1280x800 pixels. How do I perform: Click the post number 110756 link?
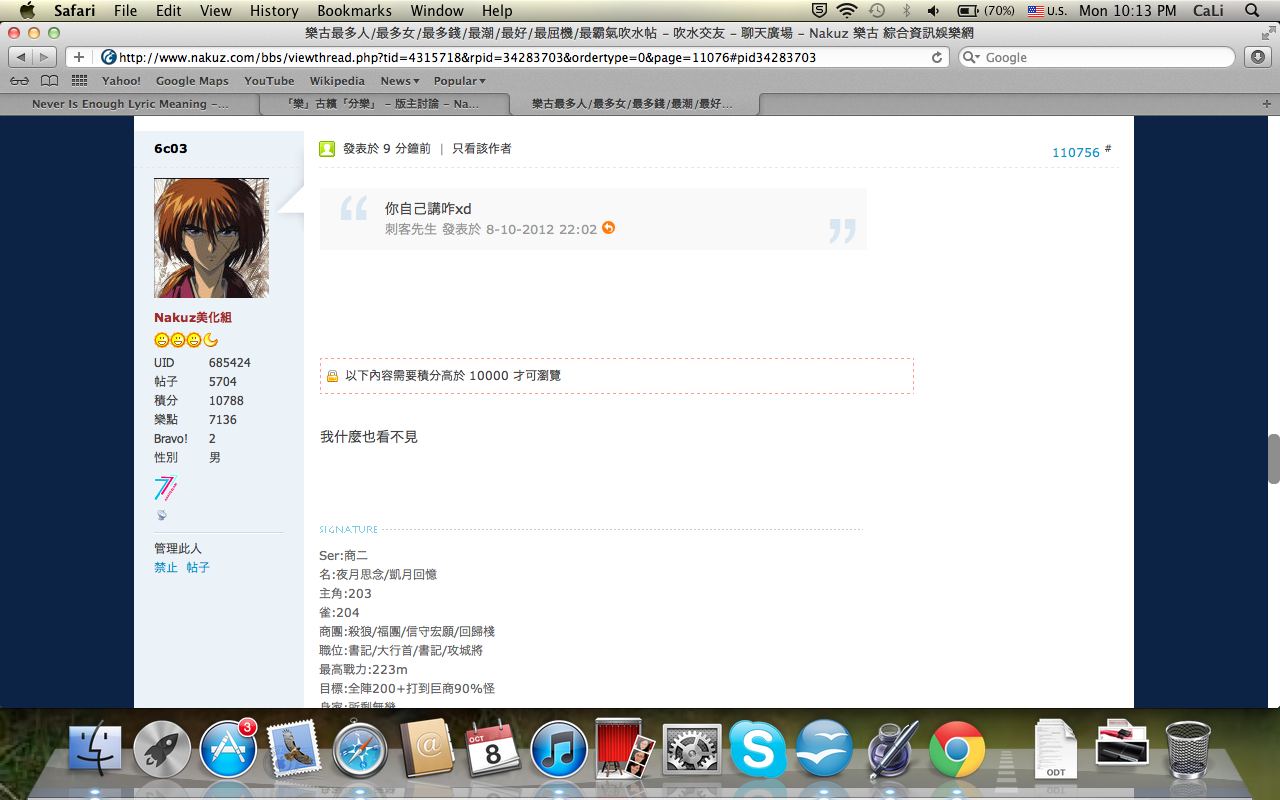point(1075,152)
